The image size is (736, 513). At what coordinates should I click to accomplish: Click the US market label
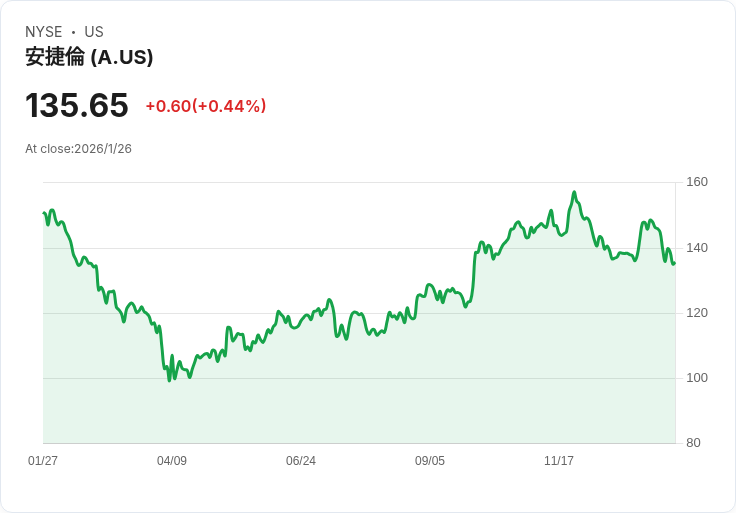coord(94,32)
